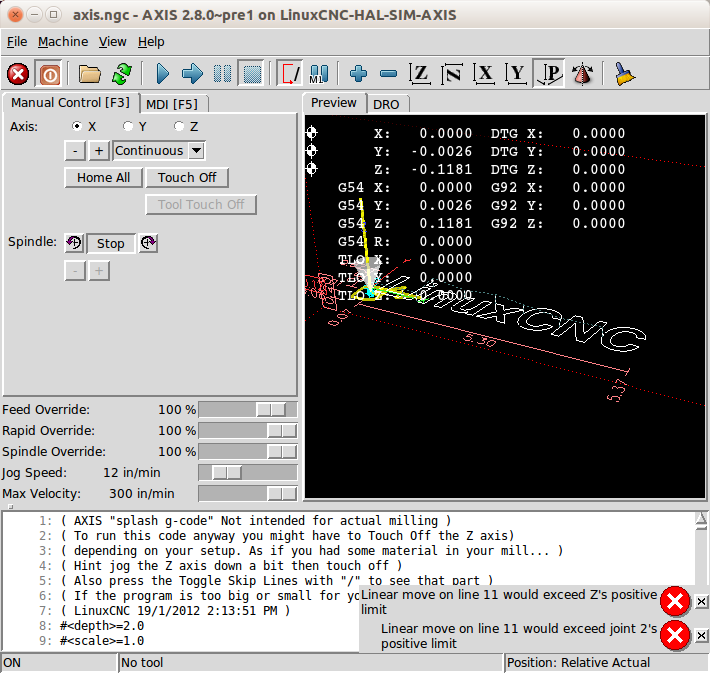
Task: Adjust the Max Velocity slider
Action: (248, 494)
